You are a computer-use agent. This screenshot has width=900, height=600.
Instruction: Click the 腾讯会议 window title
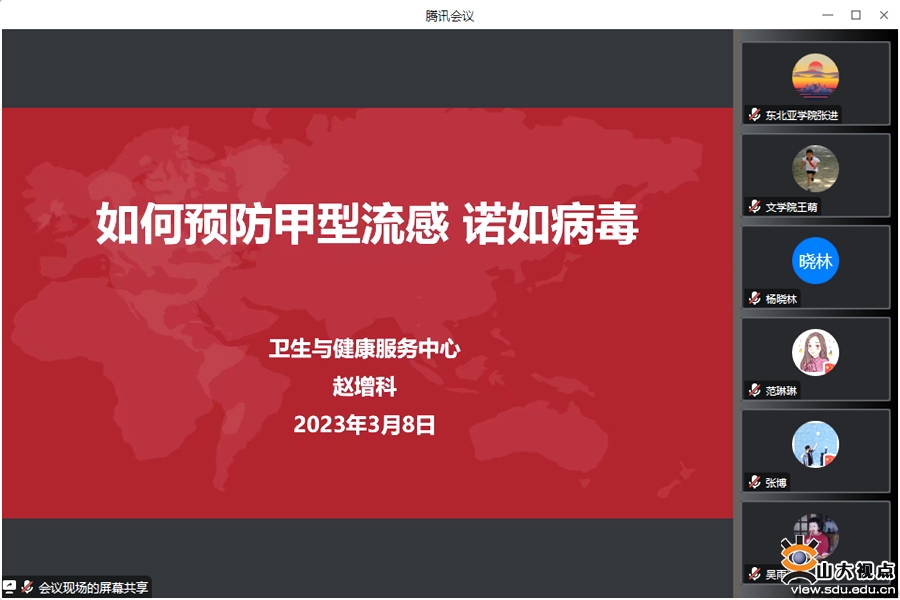[x=449, y=15]
